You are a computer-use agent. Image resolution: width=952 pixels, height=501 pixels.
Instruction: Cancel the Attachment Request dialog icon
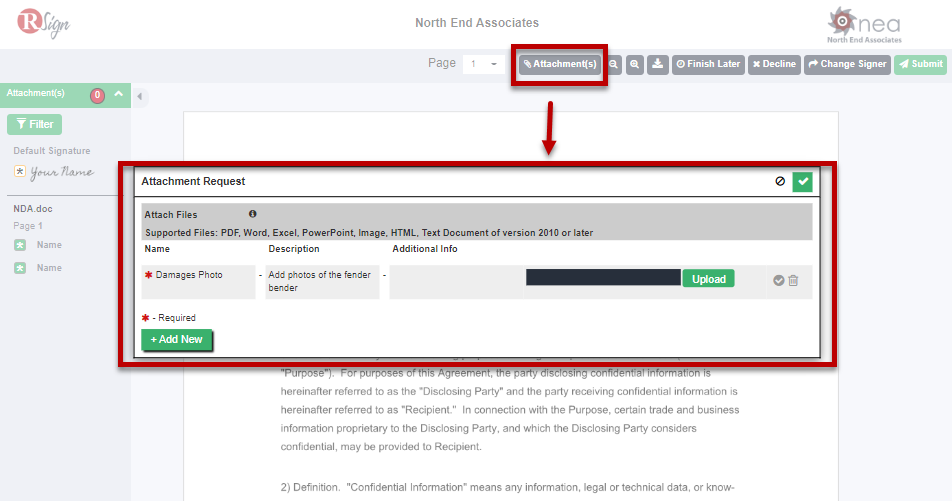780,181
